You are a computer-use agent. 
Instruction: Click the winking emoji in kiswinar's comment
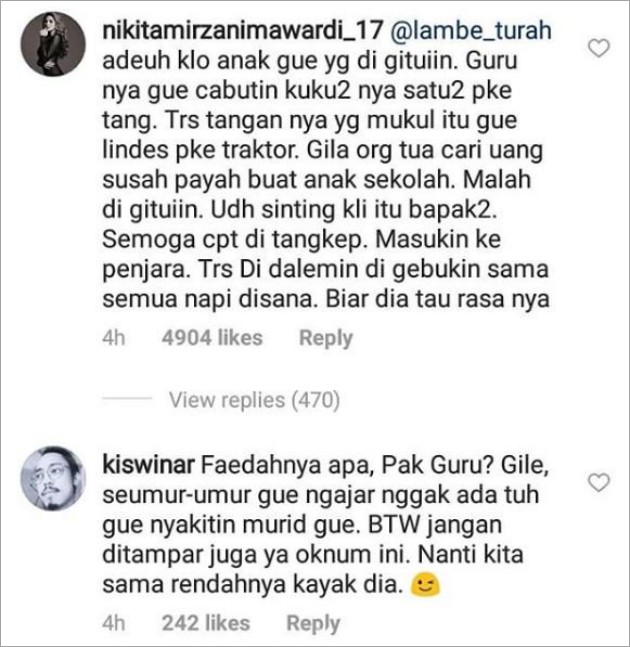click(x=424, y=586)
